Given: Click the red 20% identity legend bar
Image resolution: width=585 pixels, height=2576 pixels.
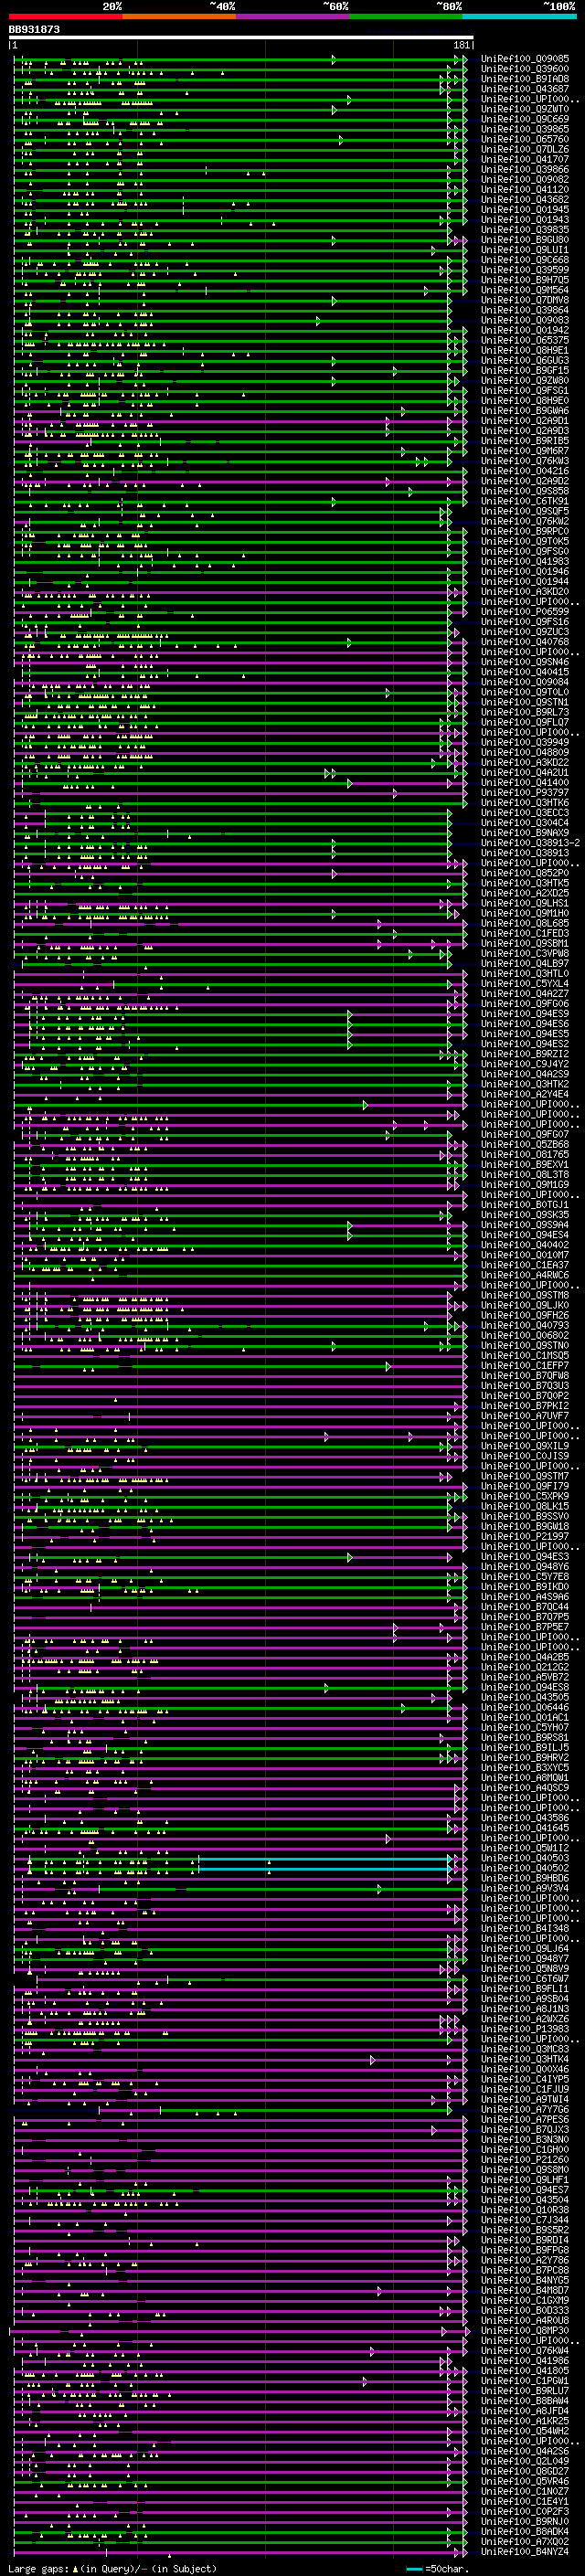Looking at the screenshot, I should pyautogui.click(x=66, y=16).
